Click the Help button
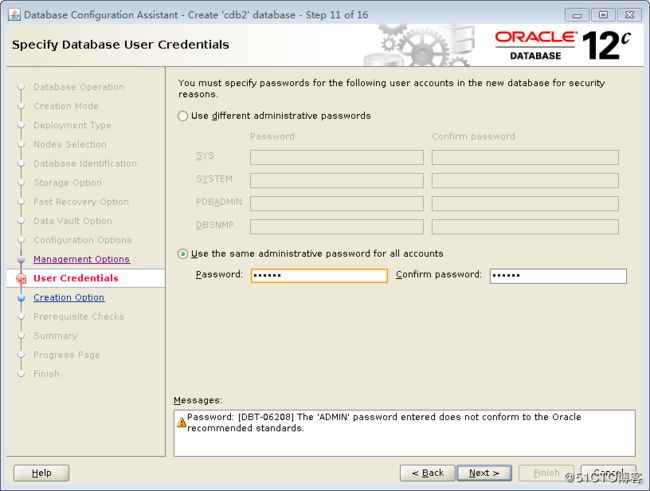Viewport: 650px width, 491px height. [41, 473]
